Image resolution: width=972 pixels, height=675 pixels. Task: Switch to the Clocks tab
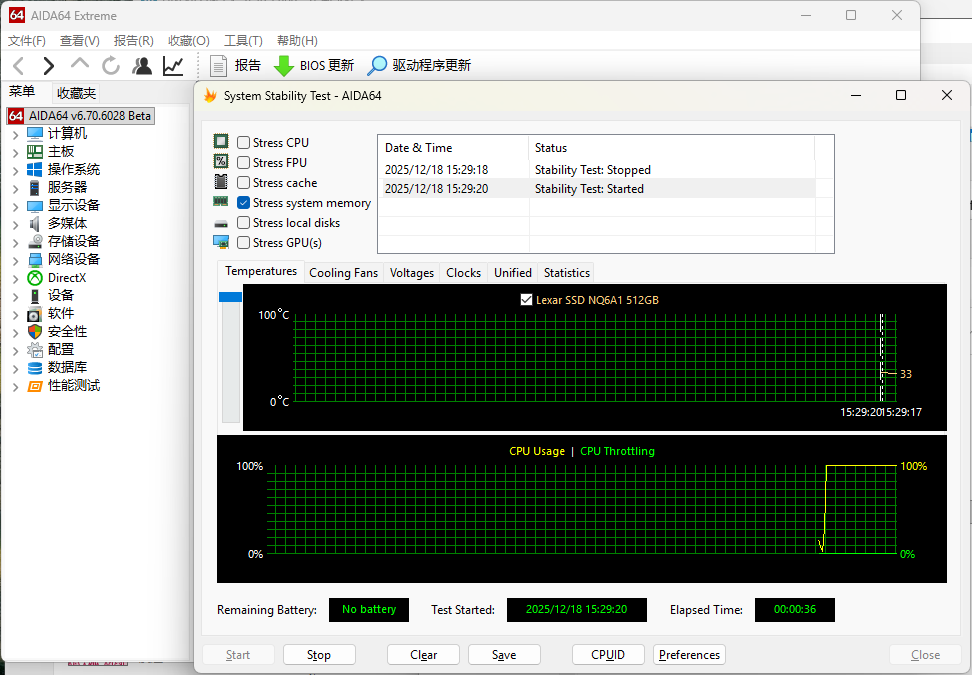coord(463,273)
